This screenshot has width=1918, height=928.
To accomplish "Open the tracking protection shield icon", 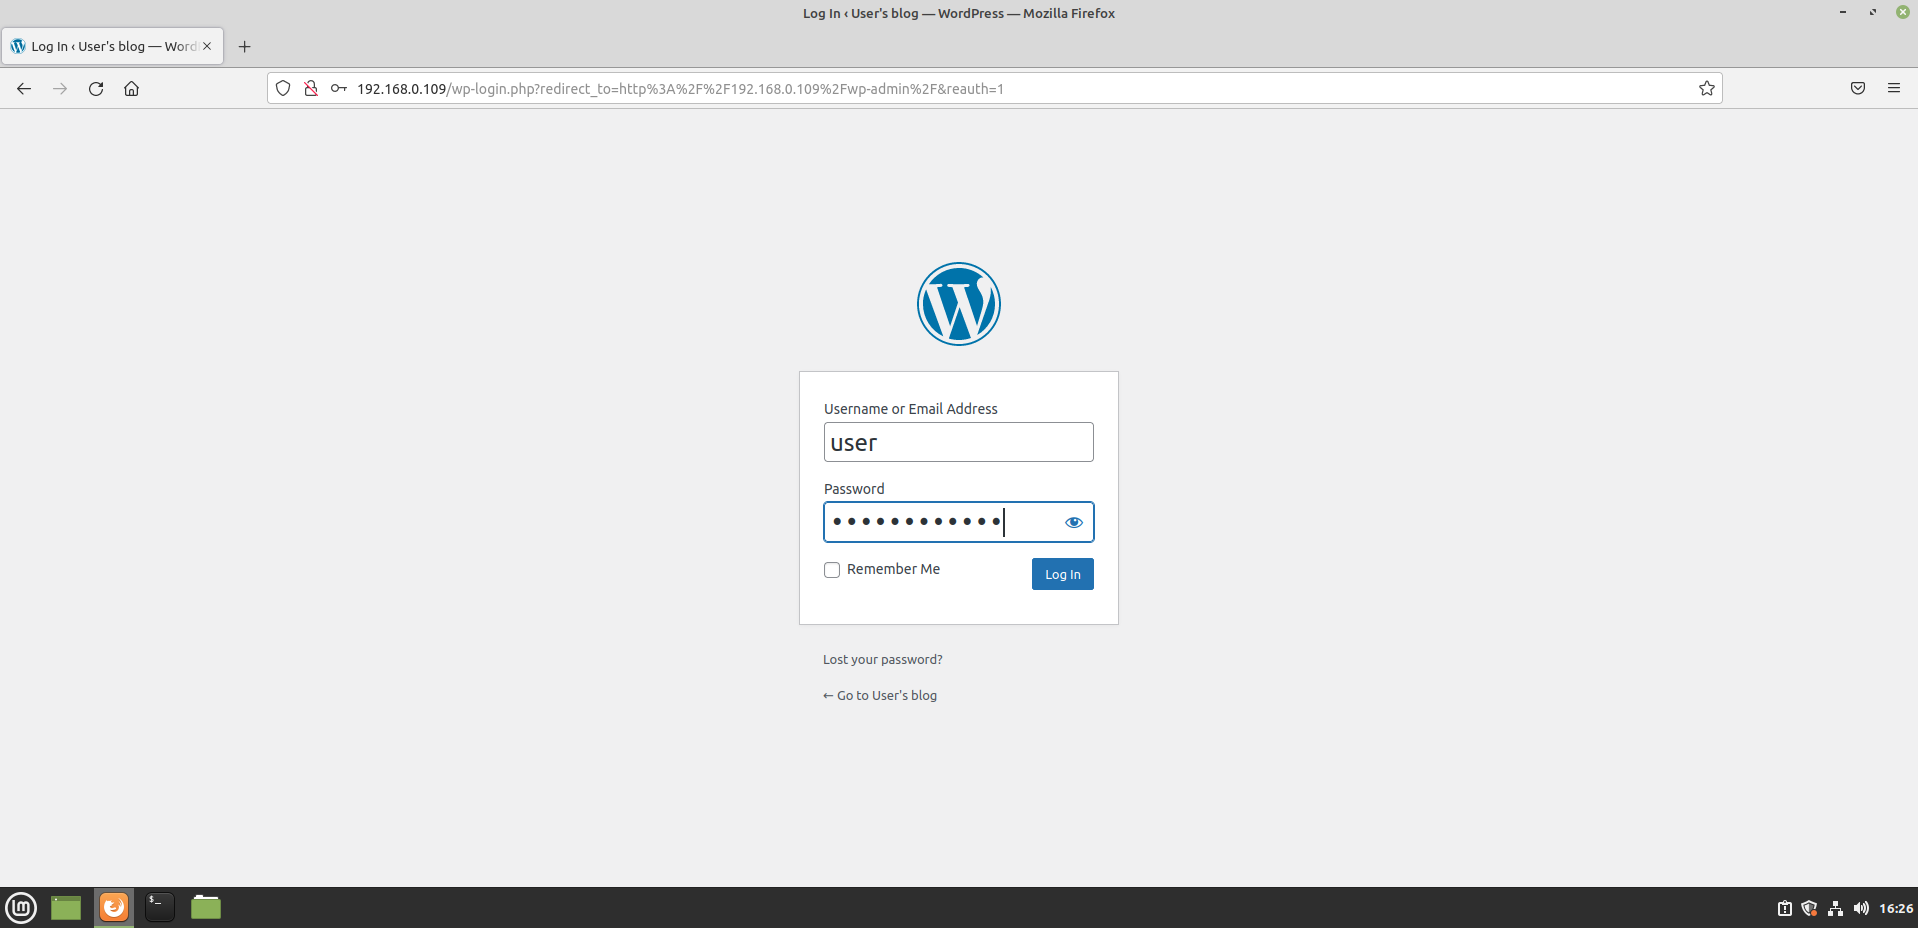I will pyautogui.click(x=283, y=88).
